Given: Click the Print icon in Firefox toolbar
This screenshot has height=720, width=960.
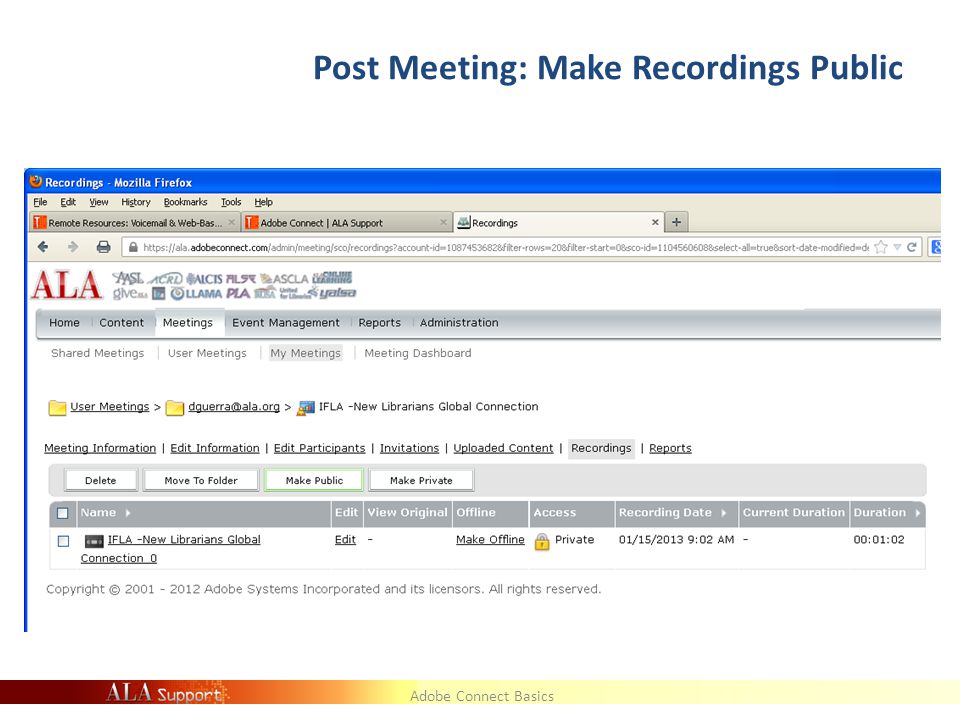Looking at the screenshot, I should coord(103,247).
